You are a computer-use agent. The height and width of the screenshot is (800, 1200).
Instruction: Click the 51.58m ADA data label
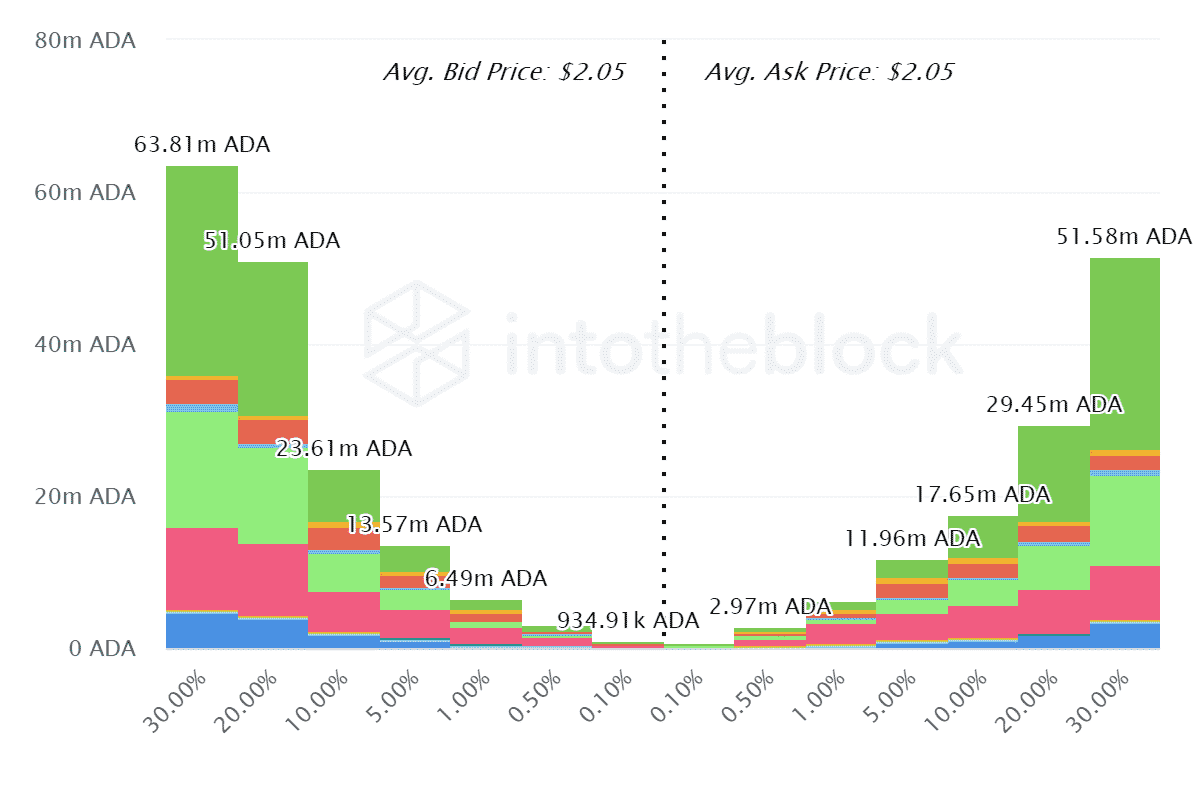(1124, 237)
